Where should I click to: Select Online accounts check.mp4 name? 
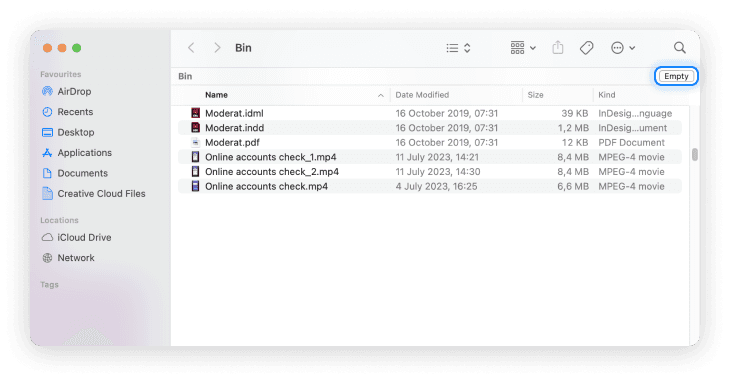pos(266,186)
